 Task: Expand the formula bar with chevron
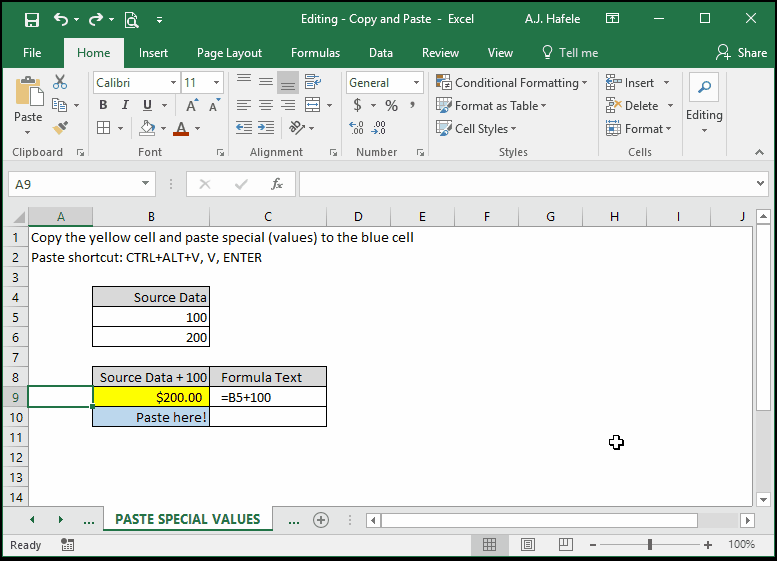click(761, 183)
